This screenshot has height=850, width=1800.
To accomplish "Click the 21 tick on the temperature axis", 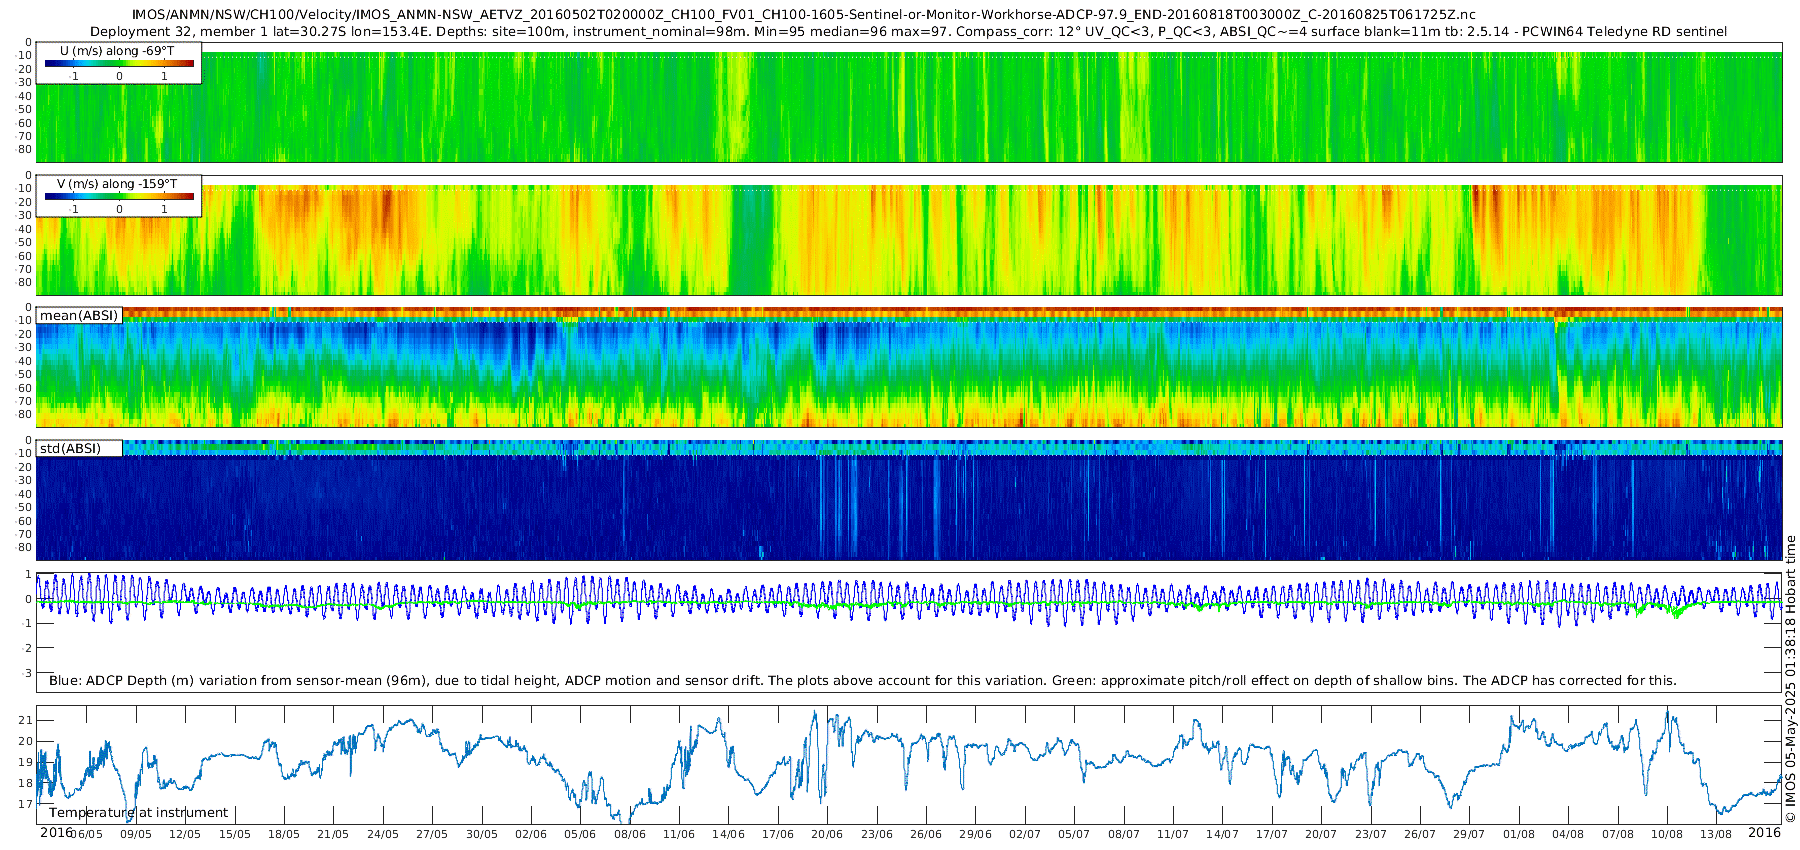I will pyautogui.click(x=26, y=721).
